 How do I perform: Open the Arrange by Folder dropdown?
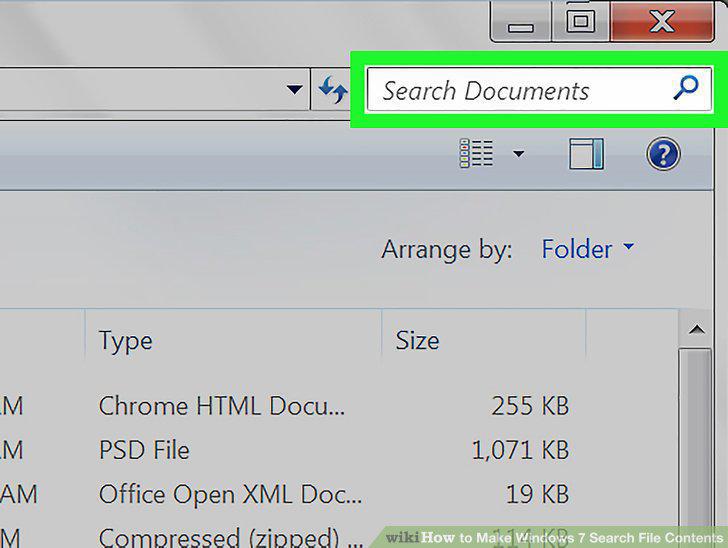[x=587, y=249]
